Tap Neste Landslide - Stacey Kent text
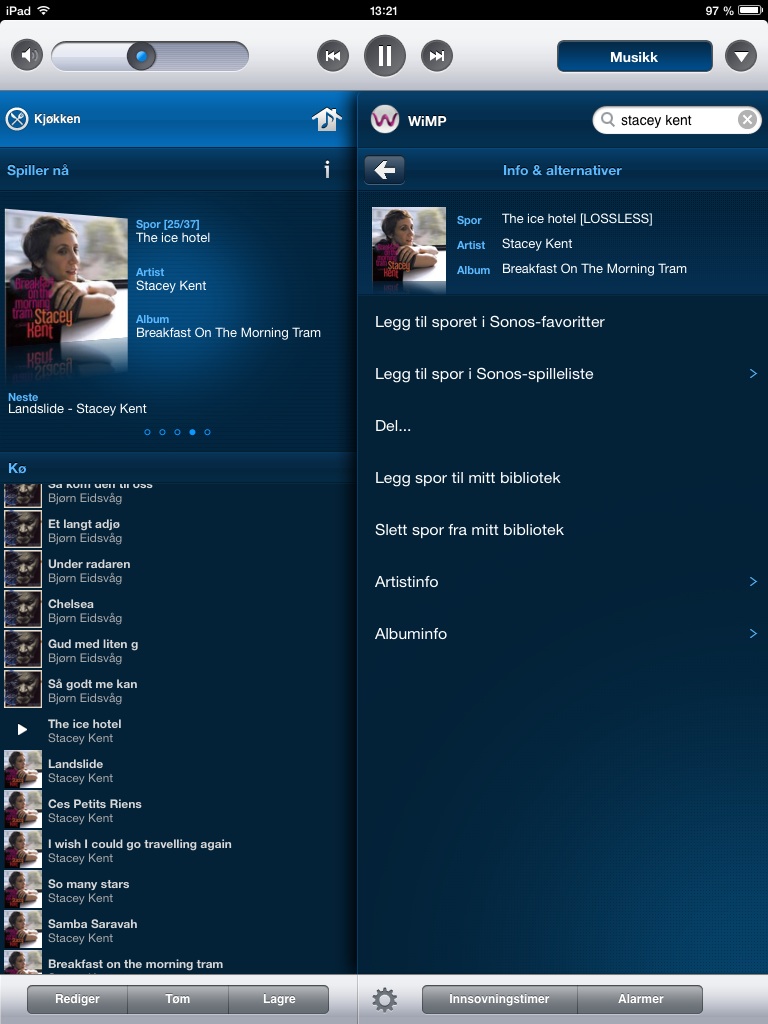Viewport: 768px width, 1024px height. pos(77,403)
